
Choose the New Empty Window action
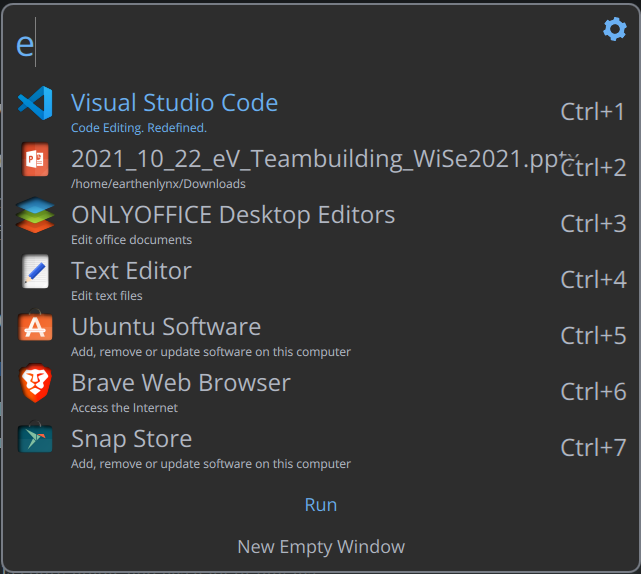[x=321, y=547]
